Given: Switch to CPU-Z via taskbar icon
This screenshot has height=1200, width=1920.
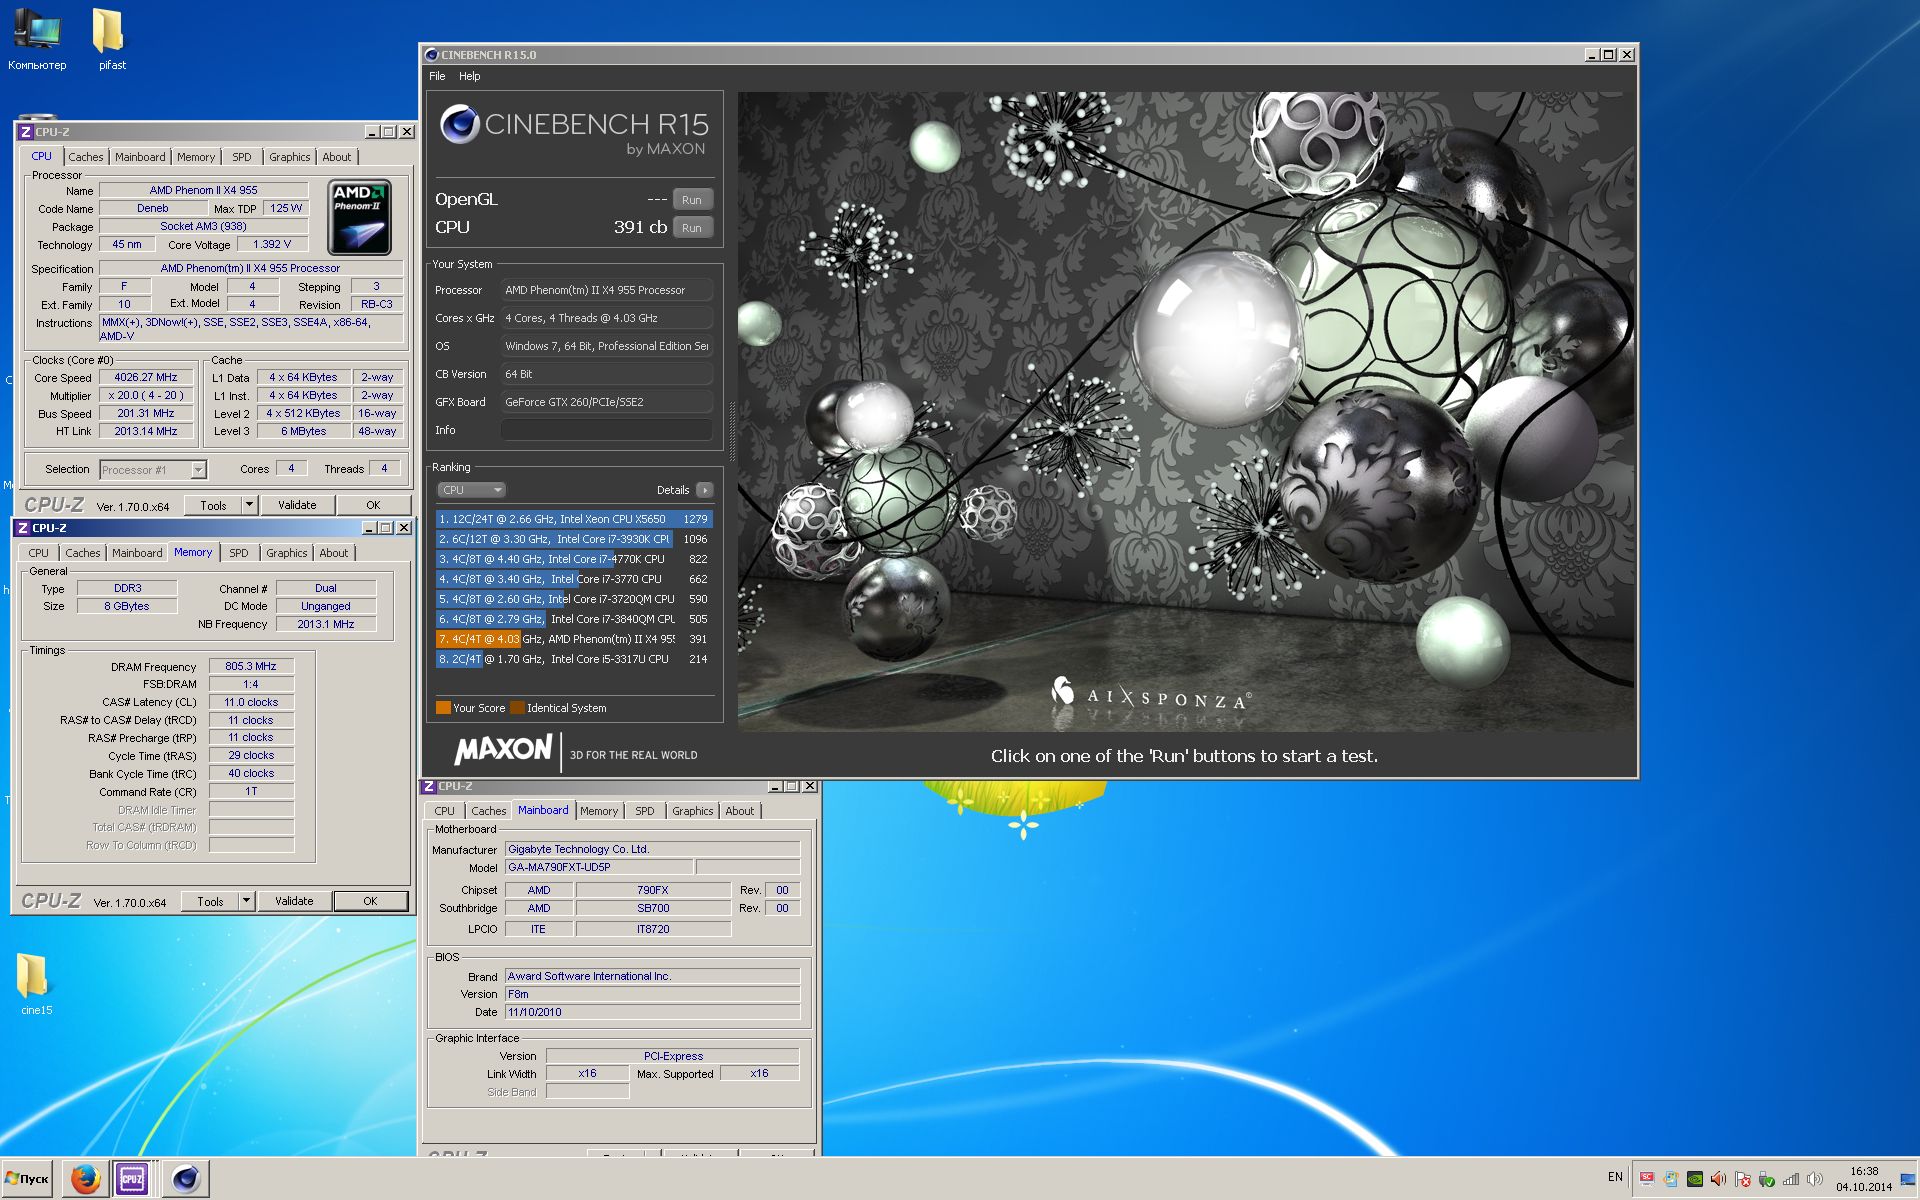Looking at the screenshot, I should pyautogui.click(x=132, y=1179).
